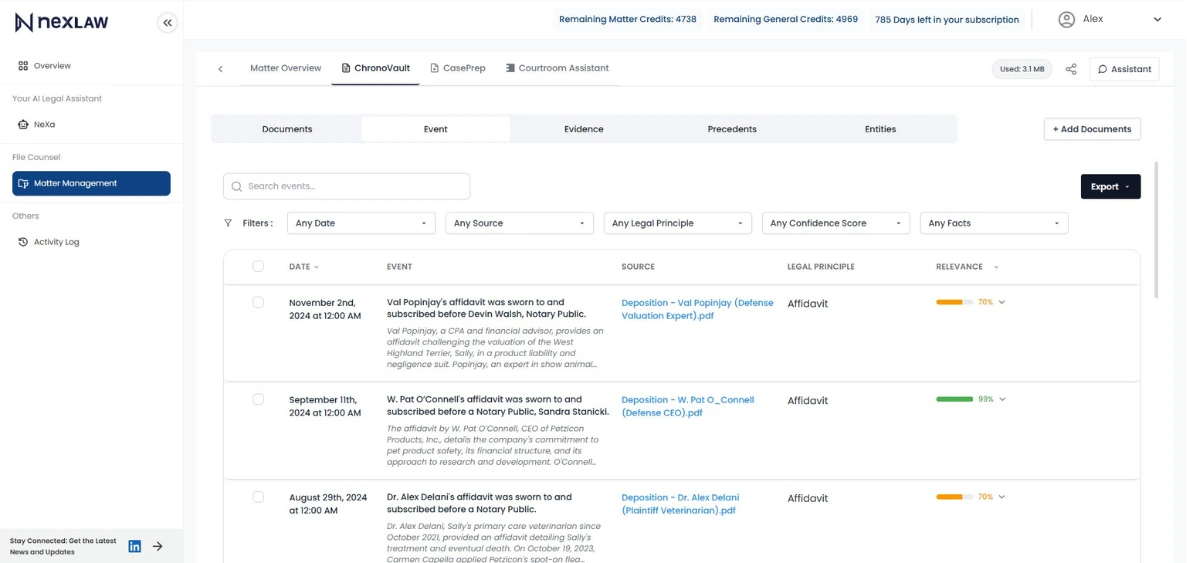Open the Any Date filter
The image size is (1187, 563).
pos(361,223)
